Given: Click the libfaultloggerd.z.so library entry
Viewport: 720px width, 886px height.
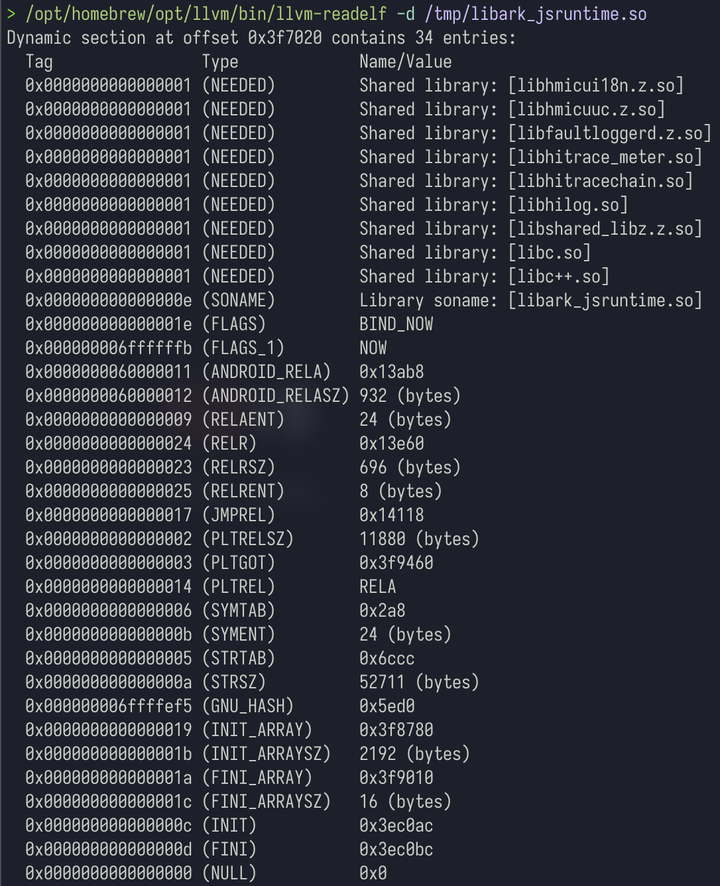Looking at the screenshot, I should click(609, 133).
